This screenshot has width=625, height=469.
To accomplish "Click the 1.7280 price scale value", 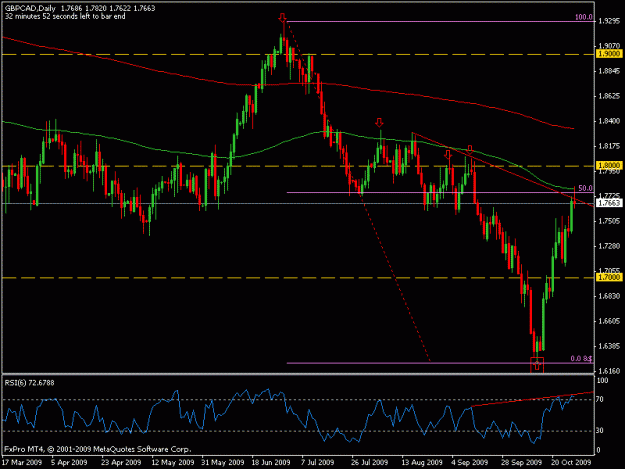I will [x=609, y=246].
